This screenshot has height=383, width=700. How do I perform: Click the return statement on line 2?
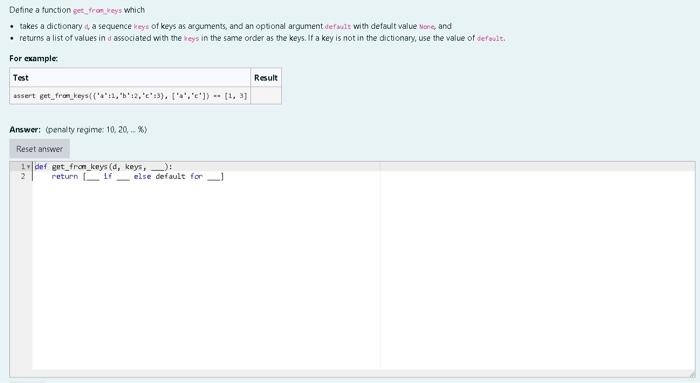pyautogui.click(x=138, y=176)
